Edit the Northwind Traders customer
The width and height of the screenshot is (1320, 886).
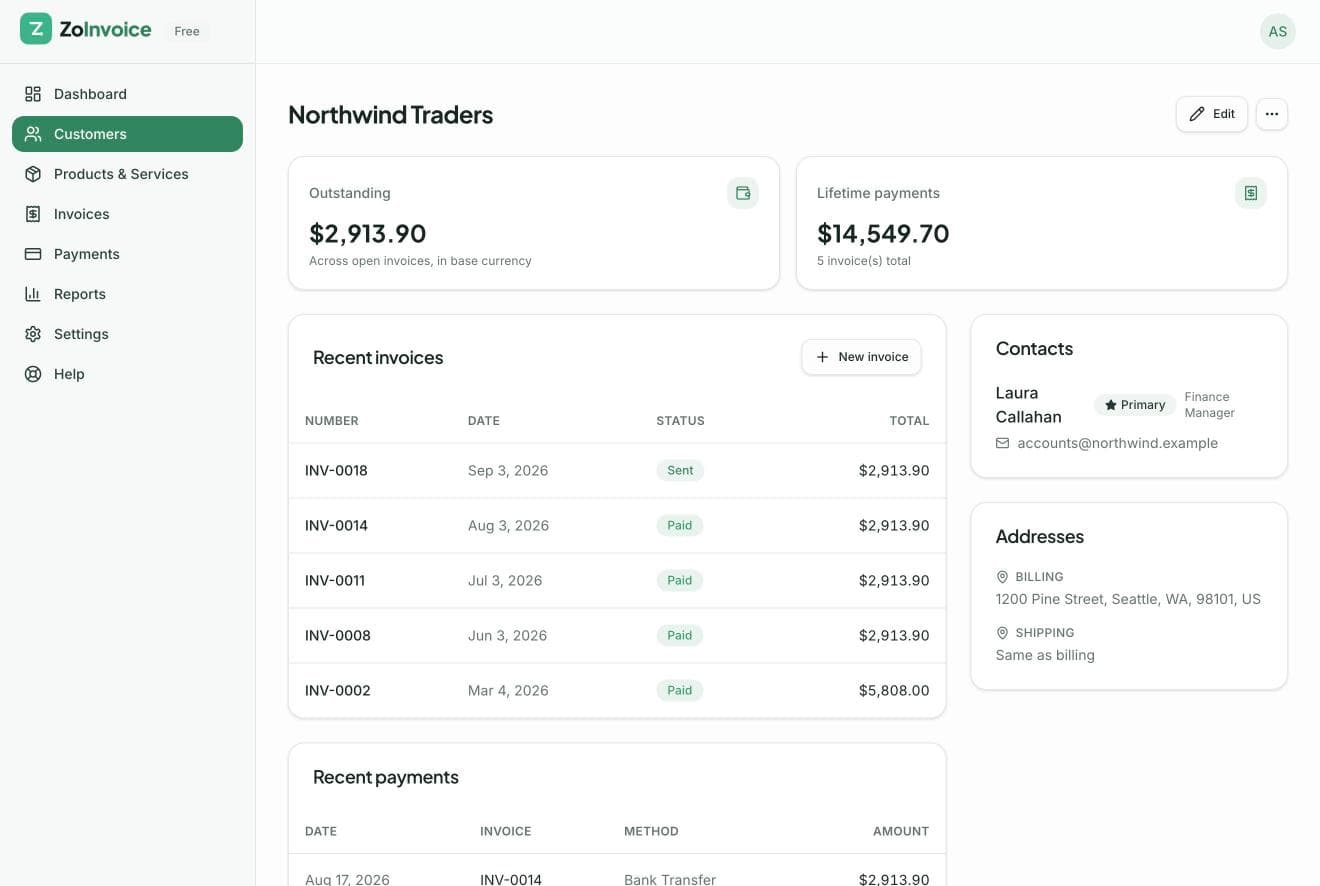click(1212, 114)
